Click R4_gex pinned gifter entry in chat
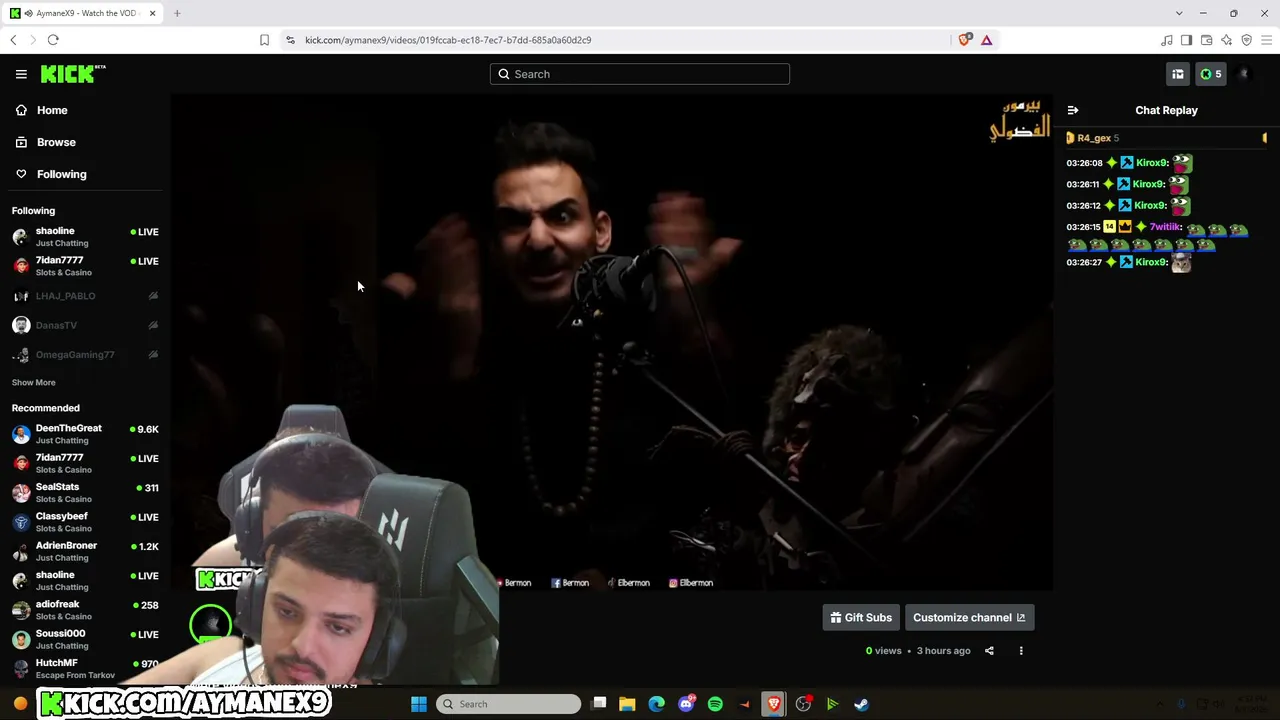Image resolution: width=1280 pixels, height=720 pixels. 1092,138
